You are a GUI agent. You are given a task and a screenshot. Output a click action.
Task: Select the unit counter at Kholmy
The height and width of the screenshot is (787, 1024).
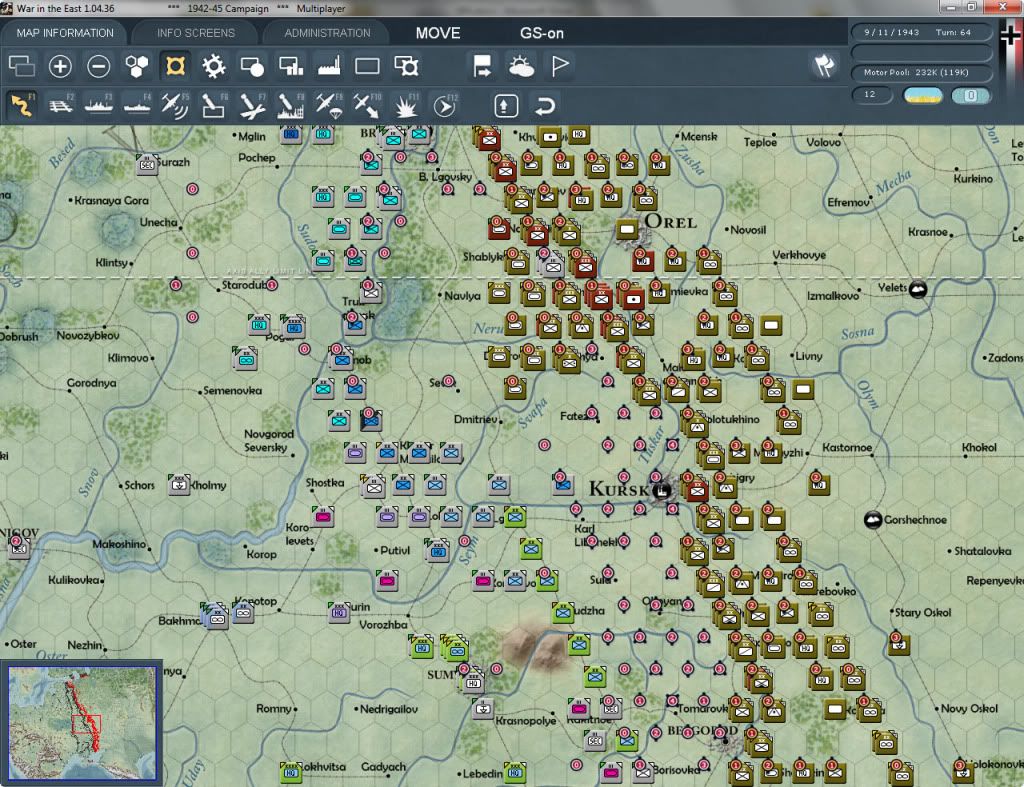pyautogui.click(x=179, y=485)
